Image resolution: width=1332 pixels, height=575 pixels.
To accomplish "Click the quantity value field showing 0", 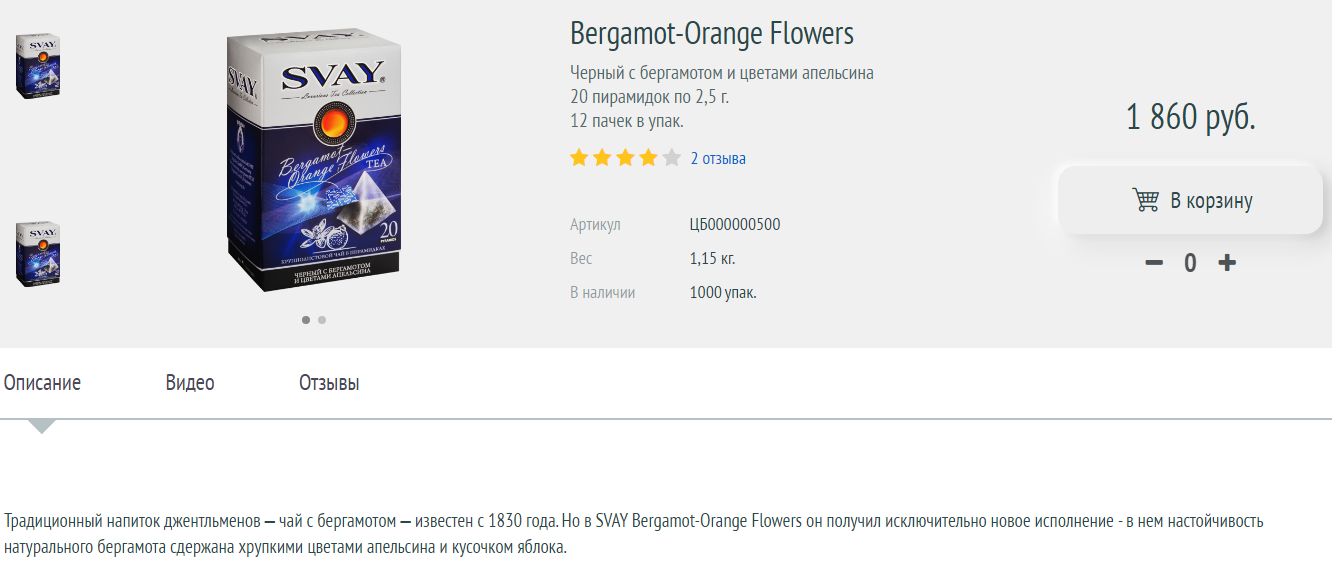I will [x=1190, y=263].
